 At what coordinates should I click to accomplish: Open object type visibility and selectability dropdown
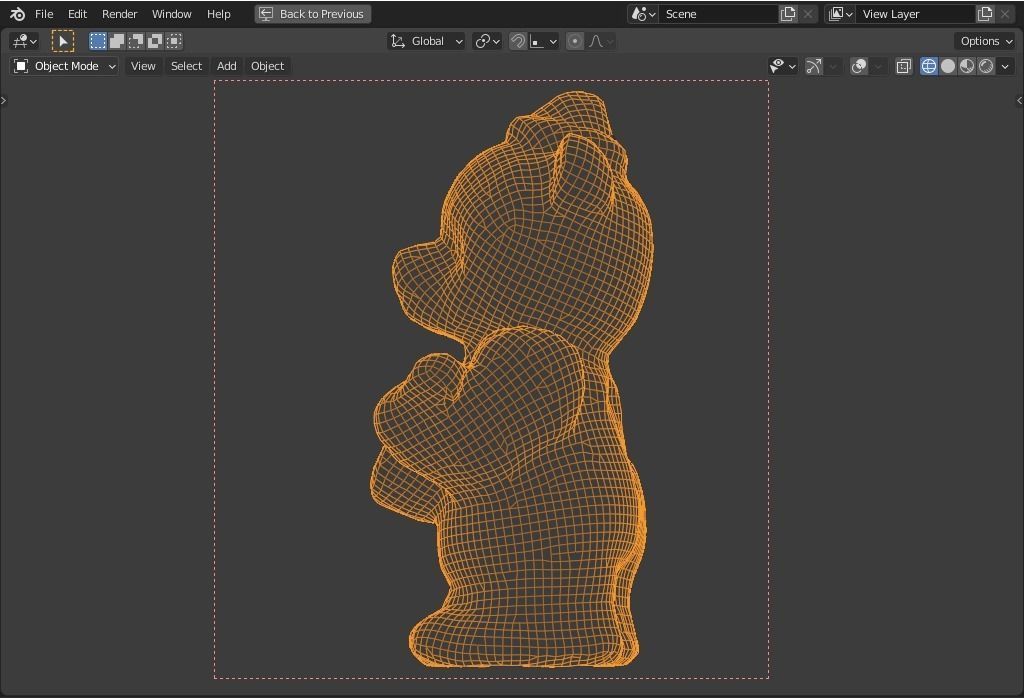tap(782, 66)
